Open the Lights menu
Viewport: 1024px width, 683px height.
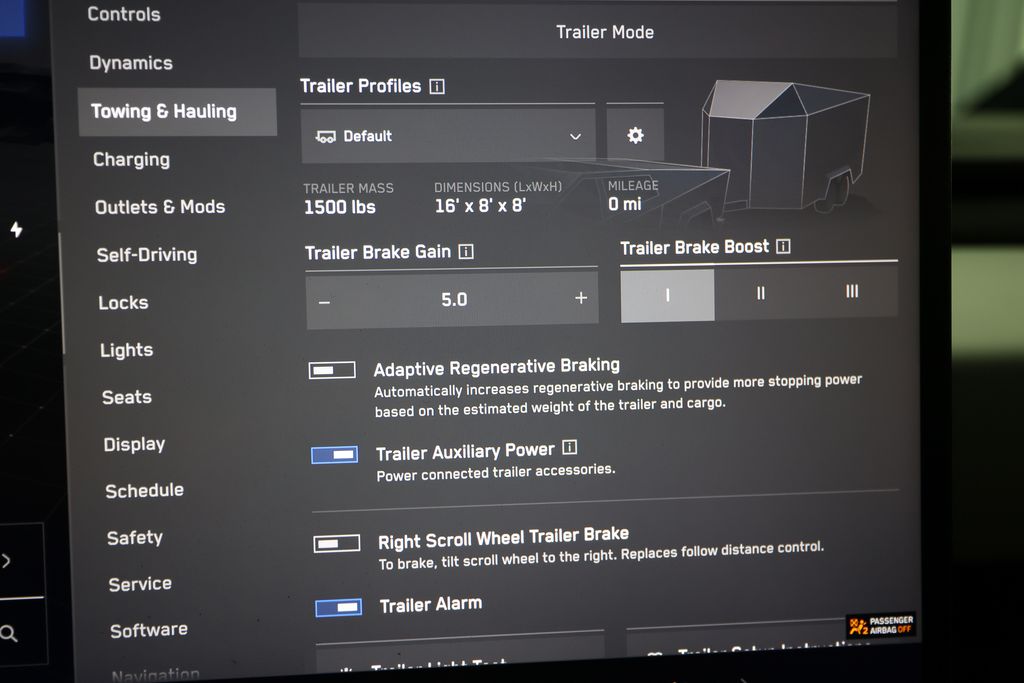tap(127, 350)
